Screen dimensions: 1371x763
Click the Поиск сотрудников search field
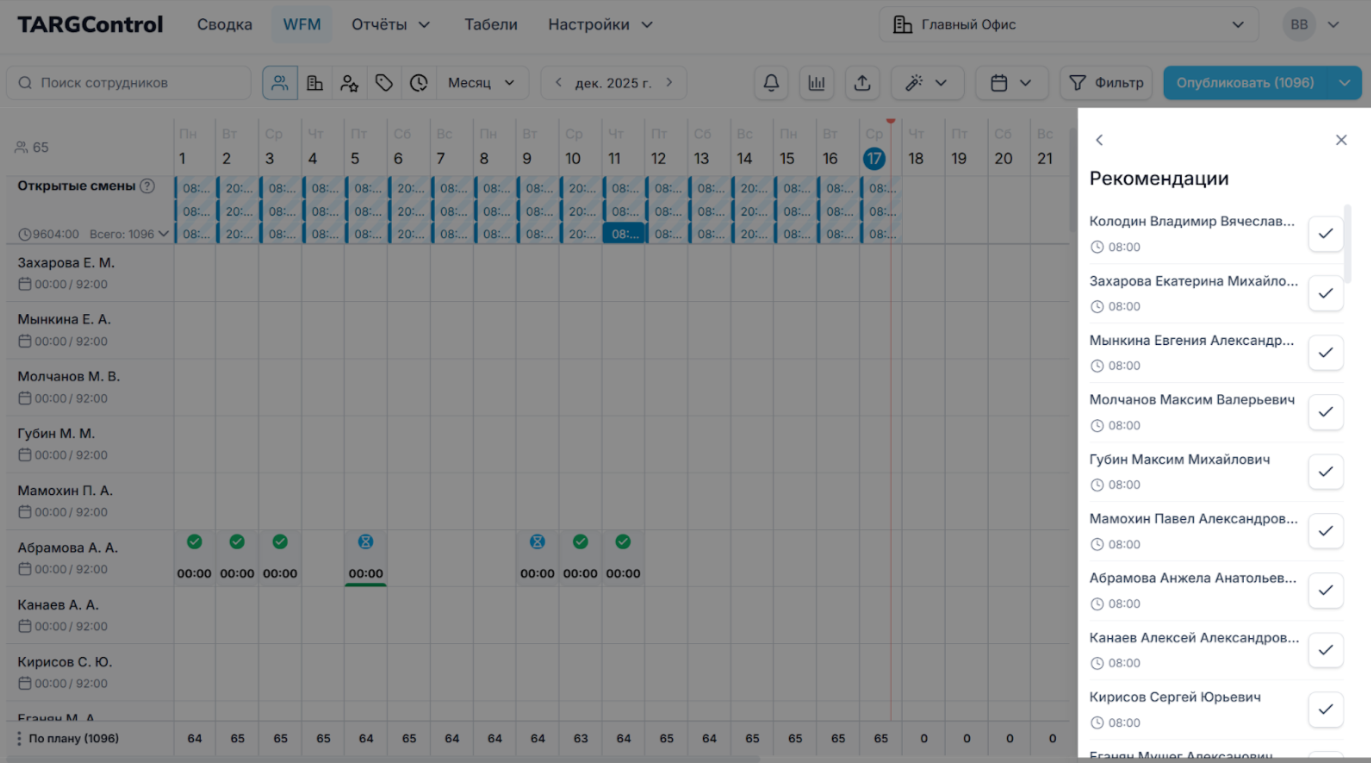(129, 83)
